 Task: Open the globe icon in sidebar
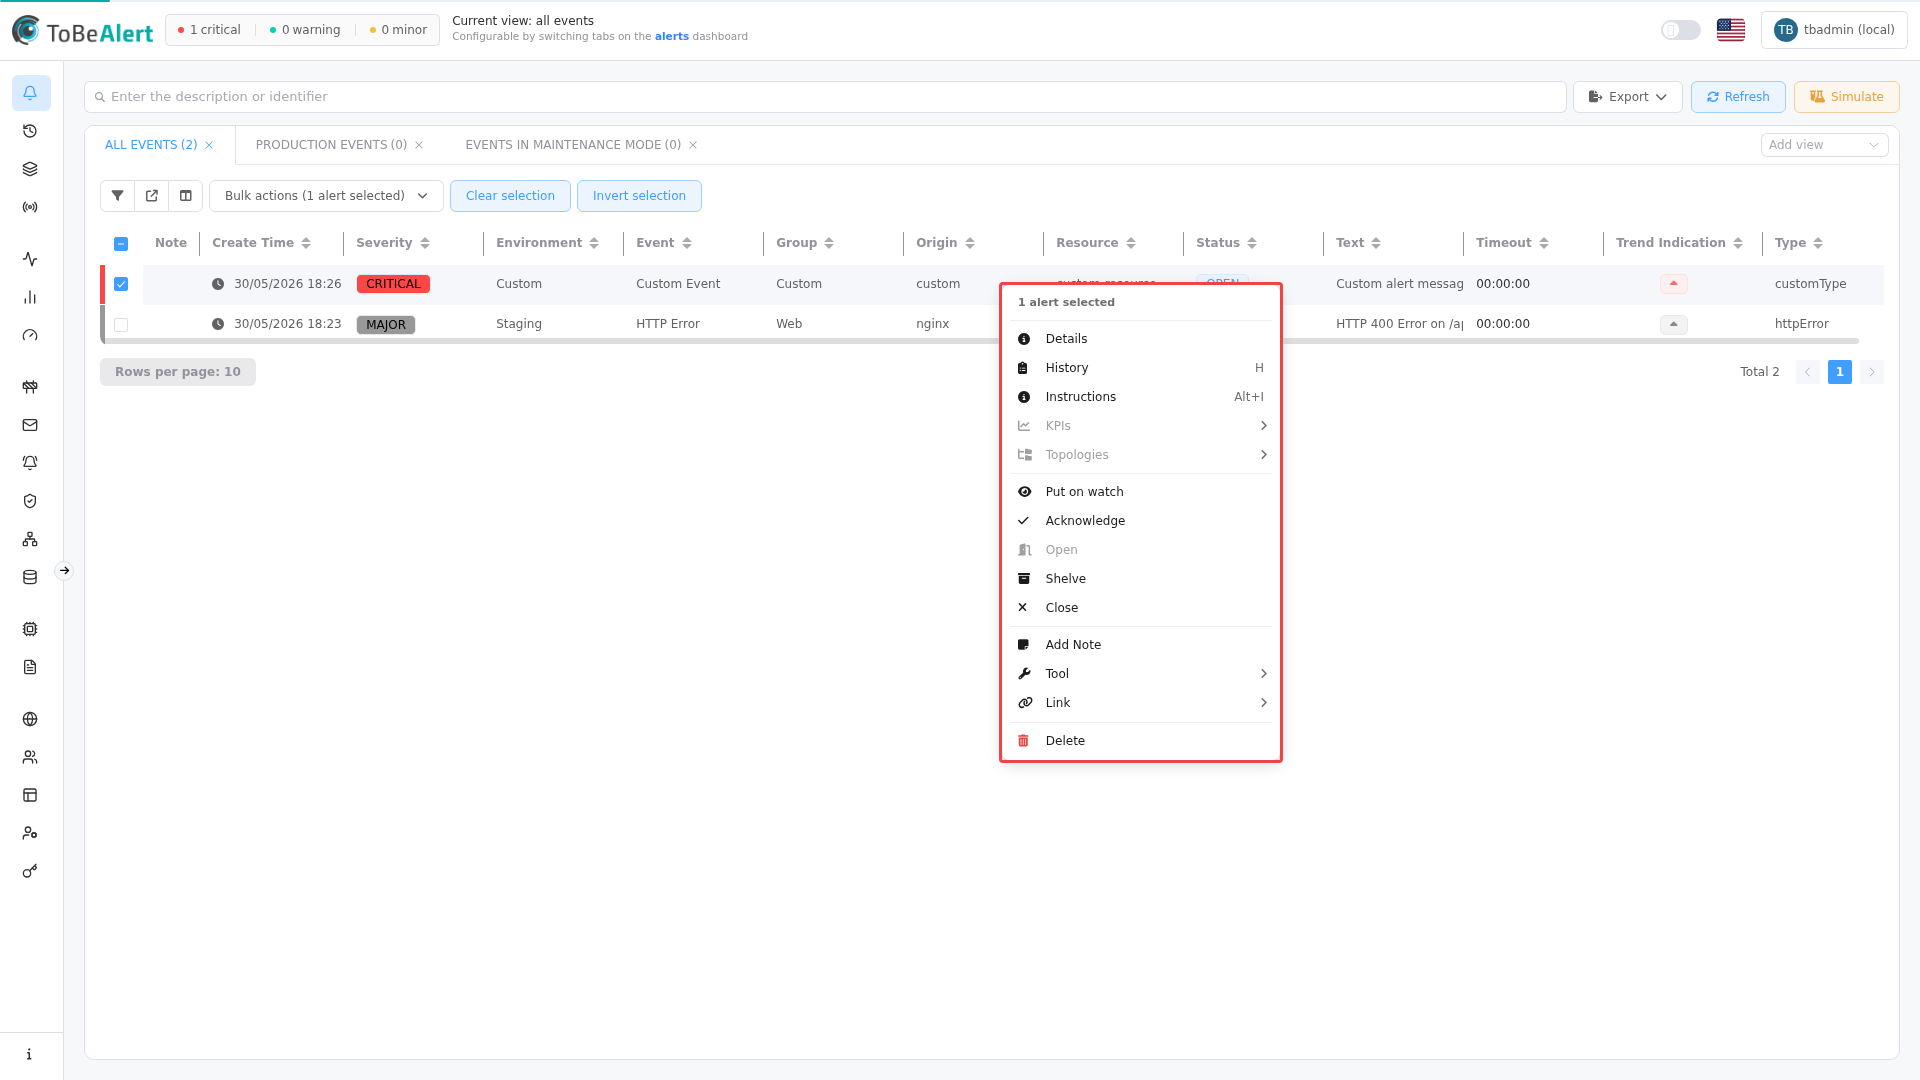pyautogui.click(x=30, y=719)
